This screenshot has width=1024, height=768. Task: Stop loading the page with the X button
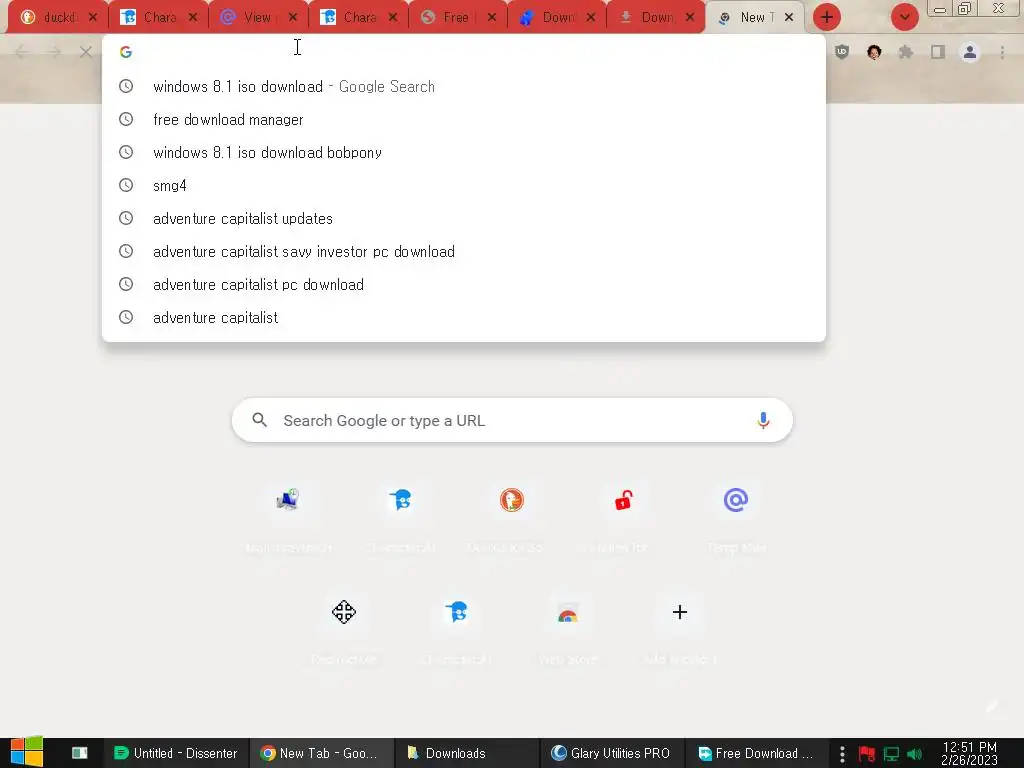(86, 52)
